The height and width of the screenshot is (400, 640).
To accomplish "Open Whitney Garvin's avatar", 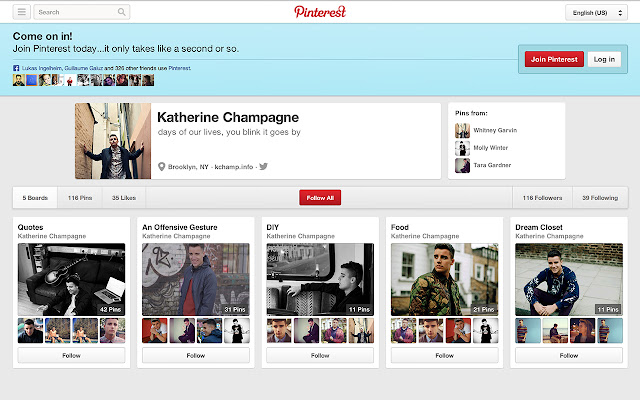I will click(462, 131).
